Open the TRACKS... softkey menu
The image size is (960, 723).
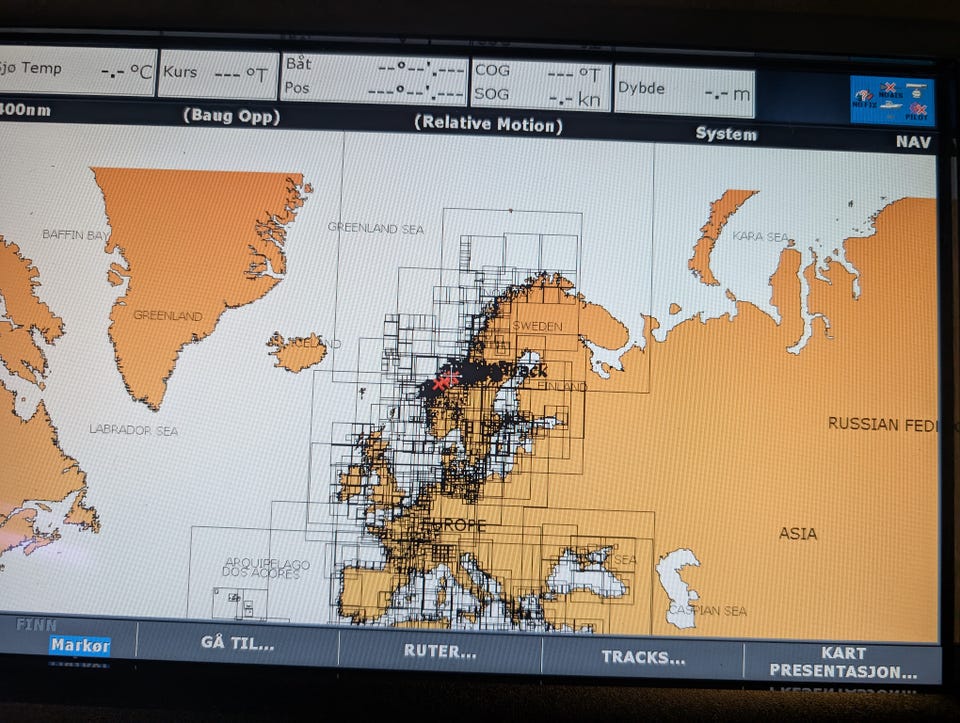(643, 657)
